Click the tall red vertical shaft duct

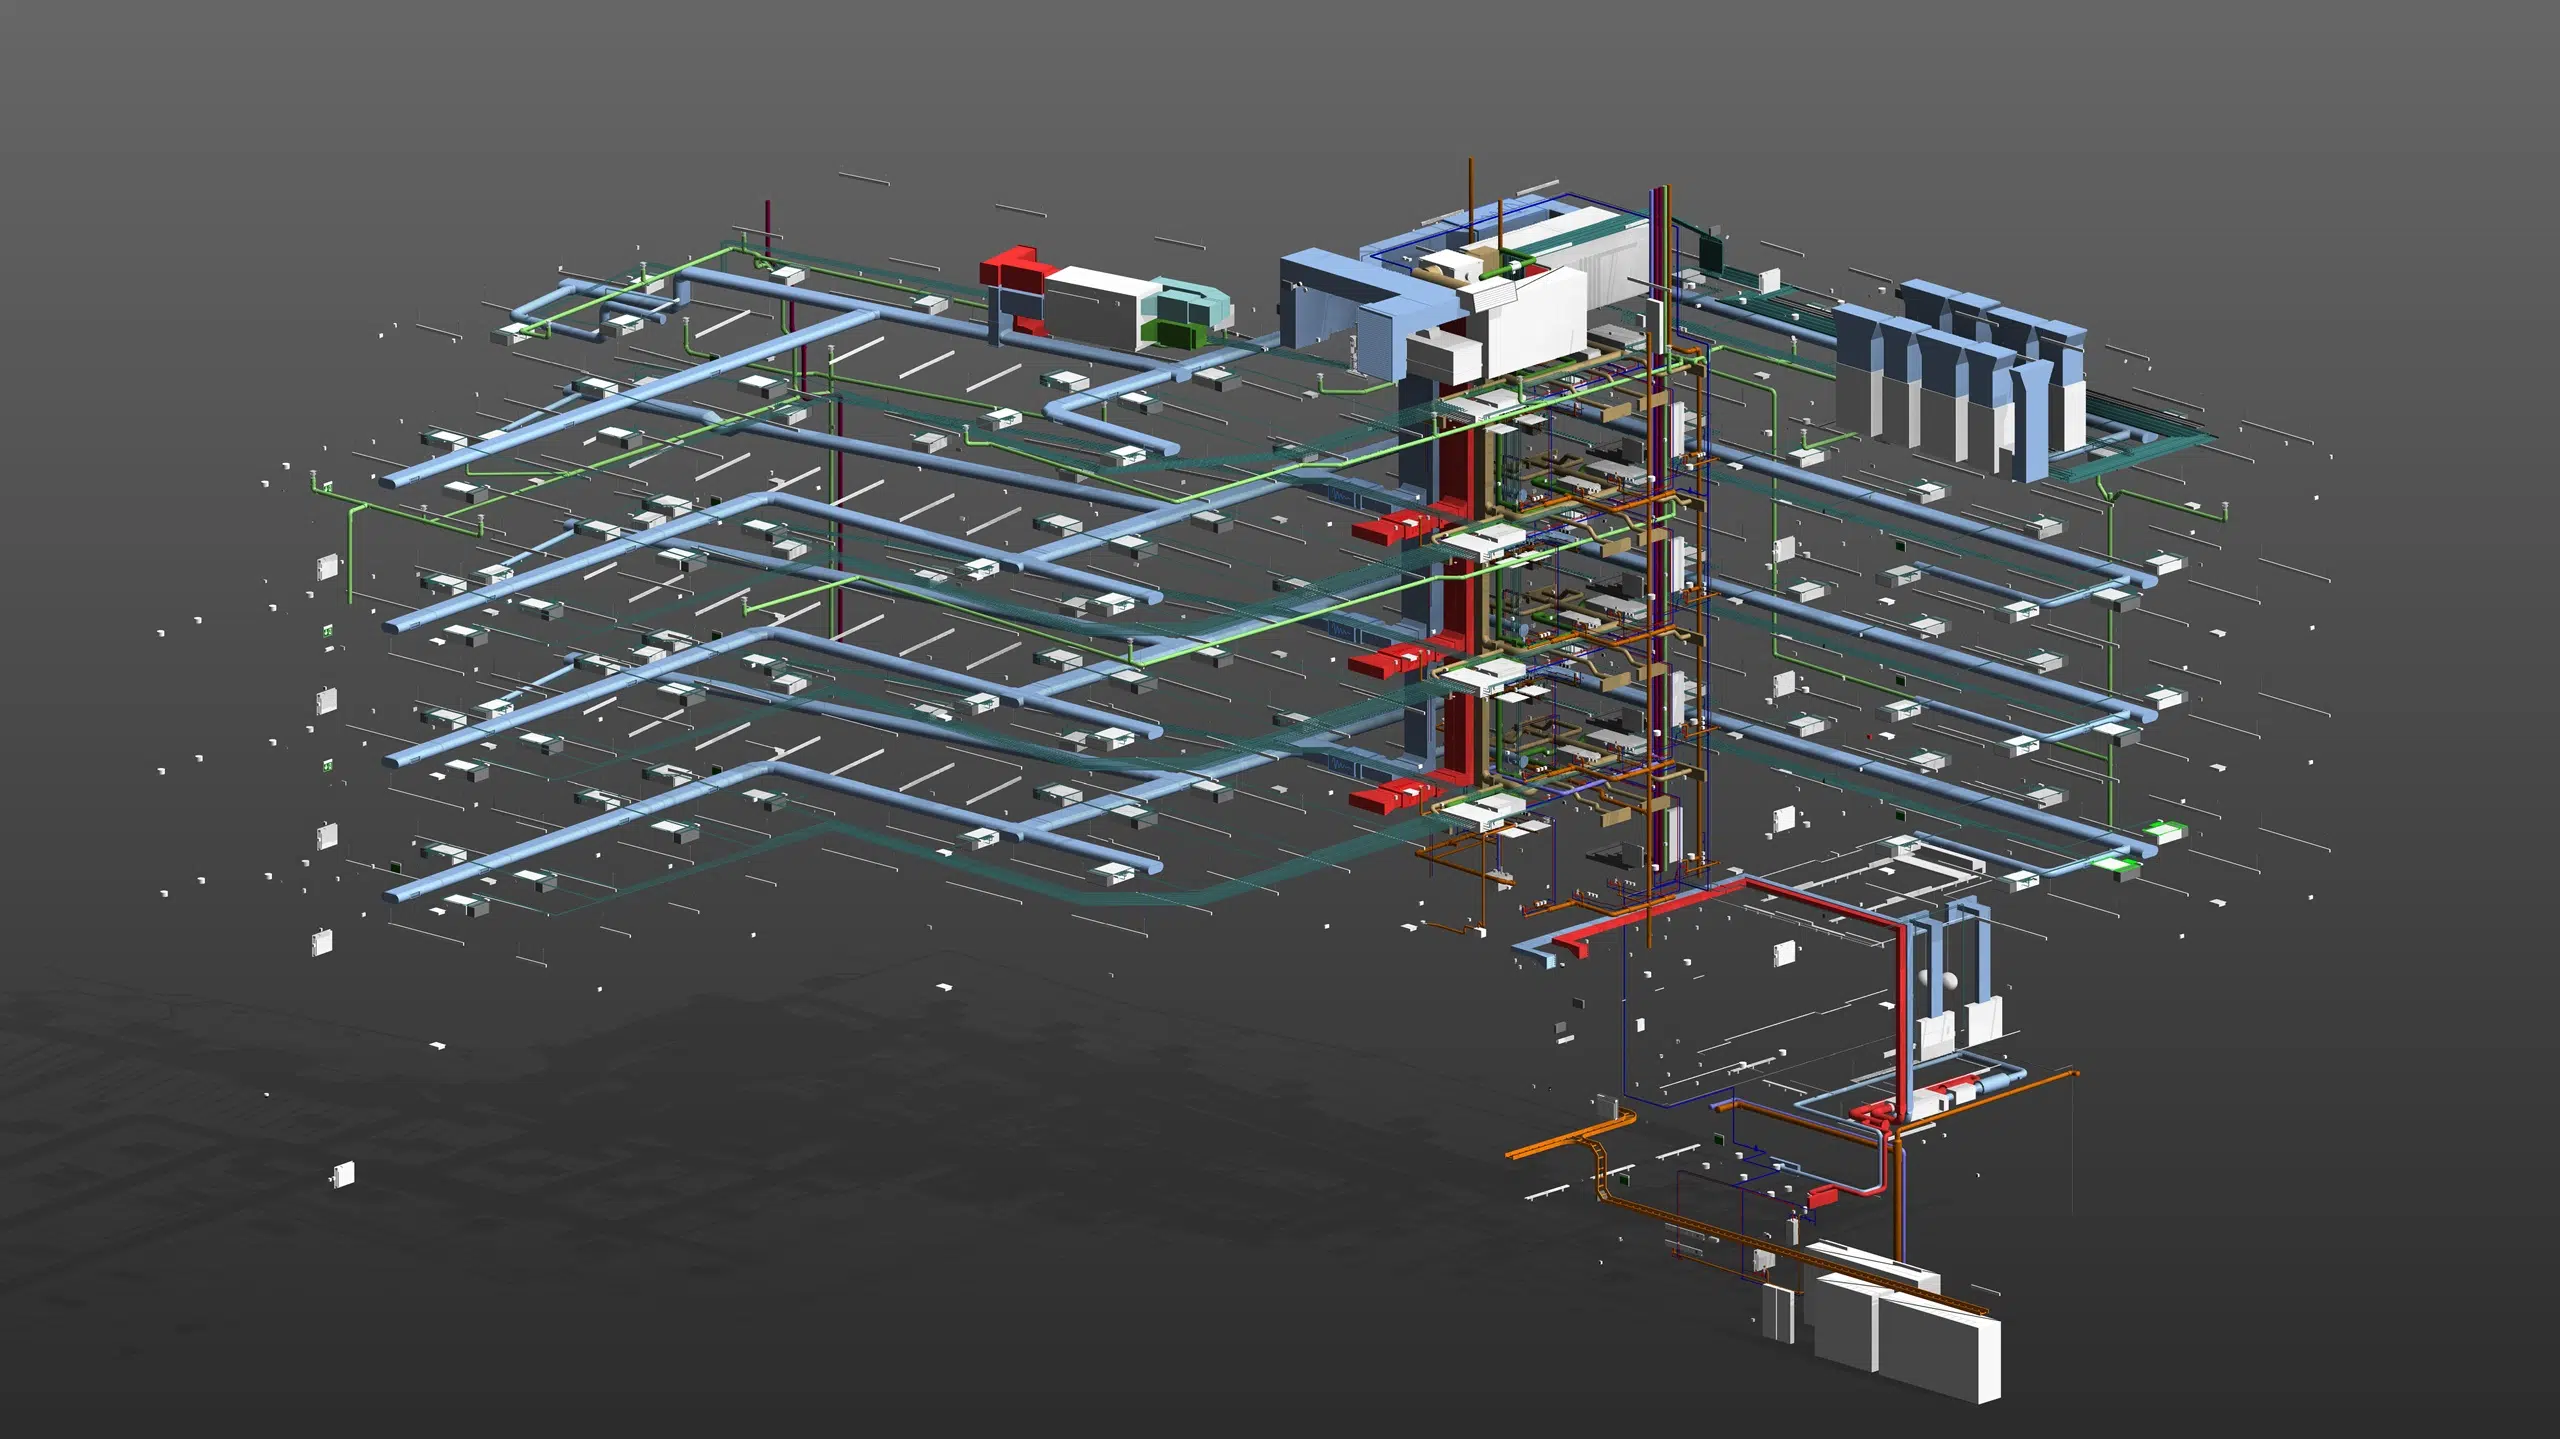tap(1455, 600)
